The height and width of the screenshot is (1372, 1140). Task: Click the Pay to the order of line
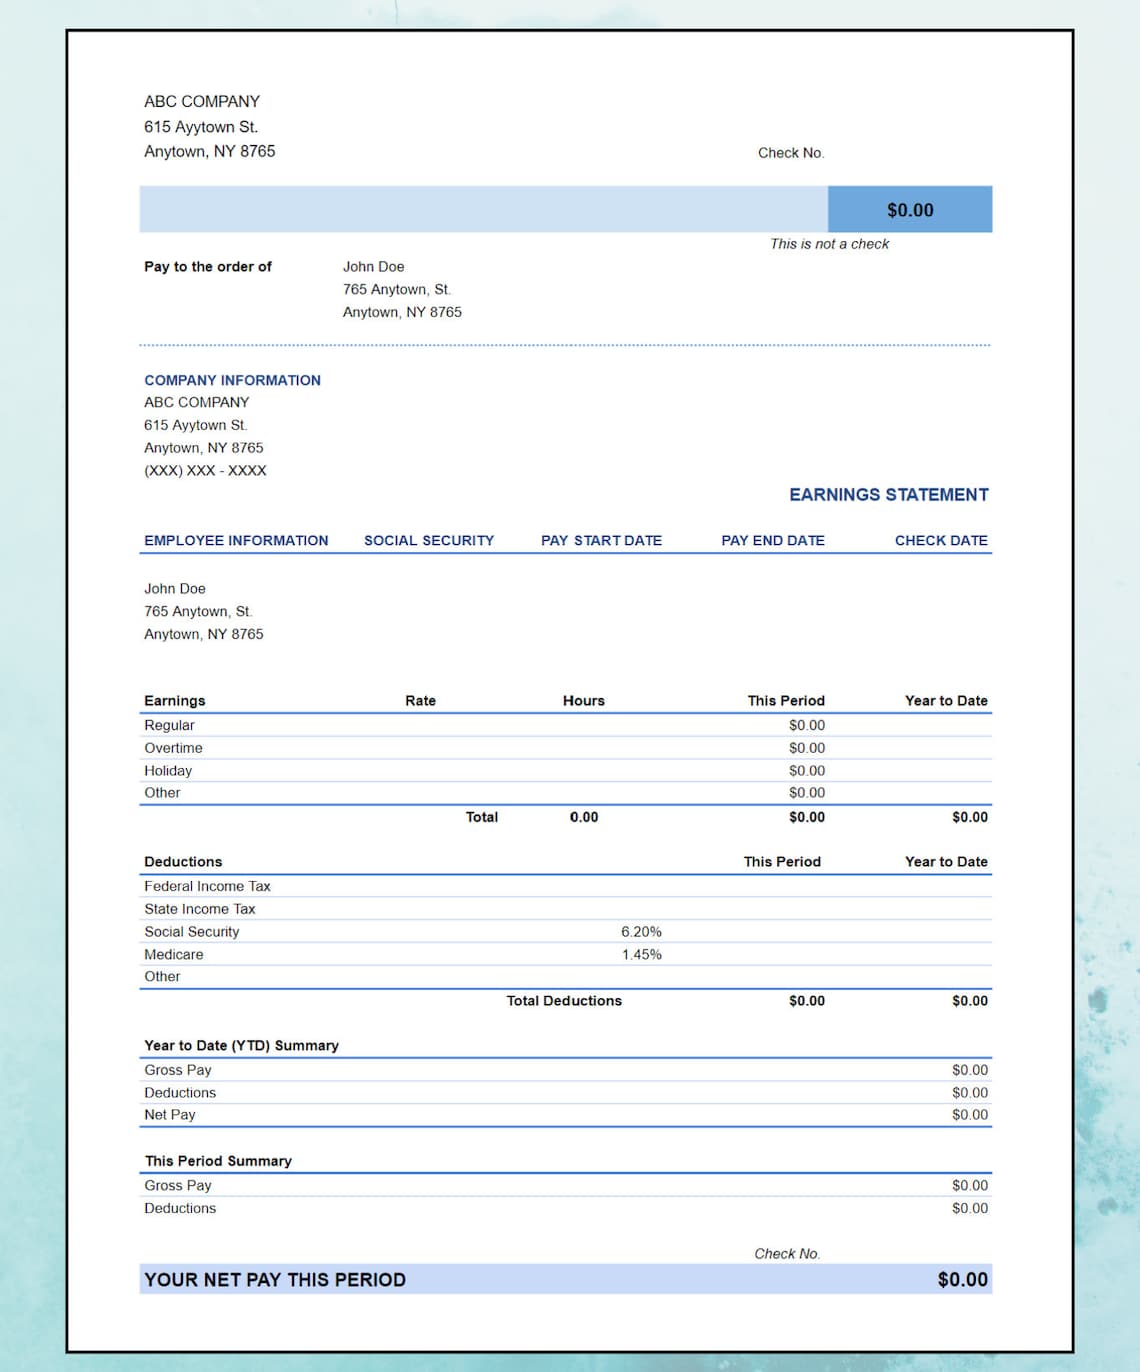click(x=207, y=266)
